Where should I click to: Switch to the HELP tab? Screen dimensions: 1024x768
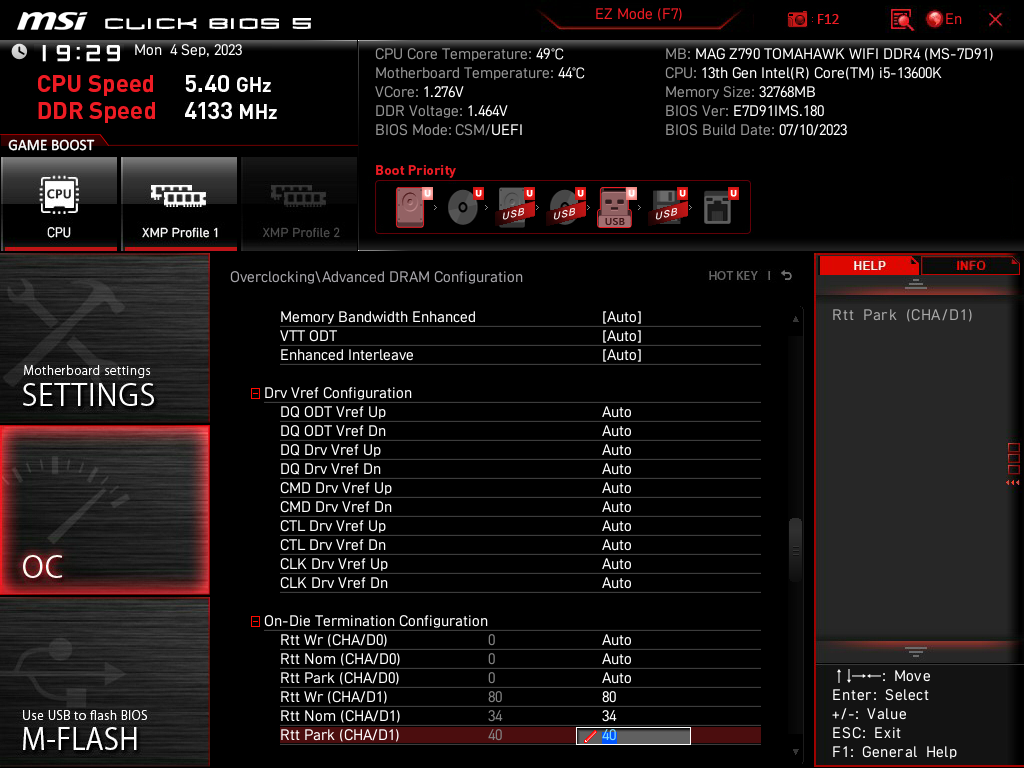869,265
